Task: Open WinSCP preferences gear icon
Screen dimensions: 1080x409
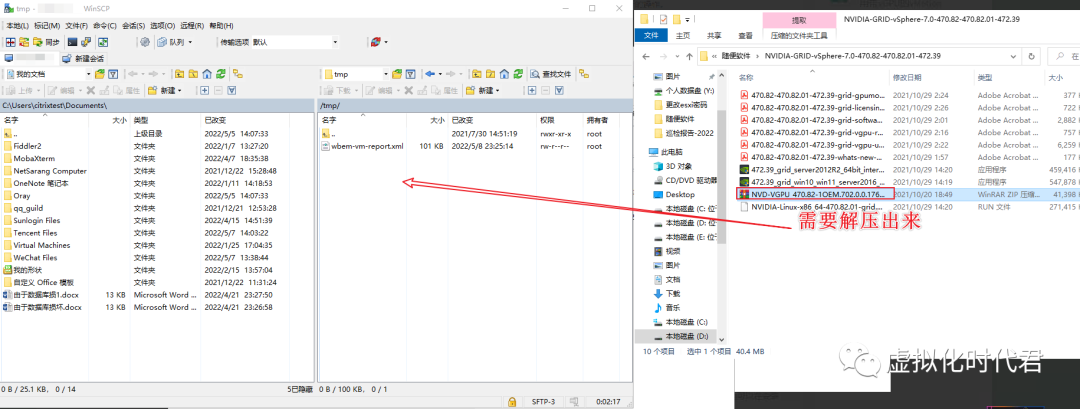Action: click(145, 42)
